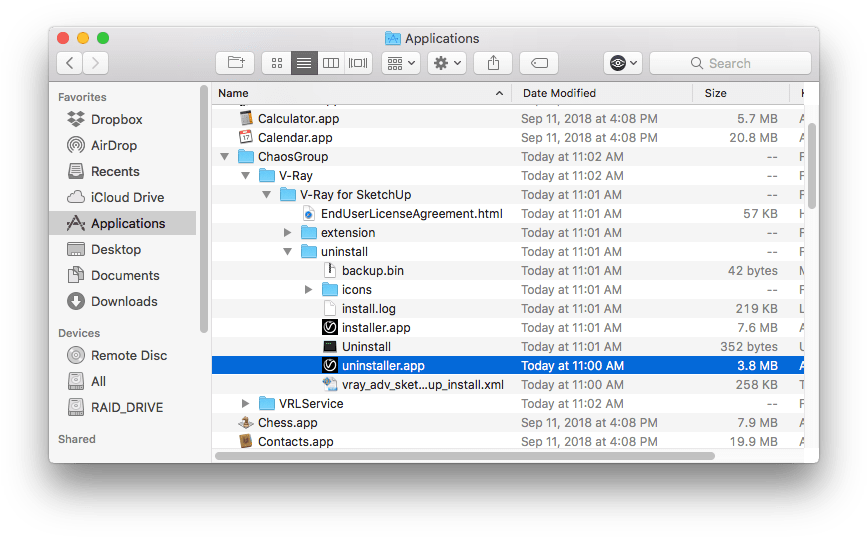Expand the extension folder
867x537 pixels.
(288, 233)
